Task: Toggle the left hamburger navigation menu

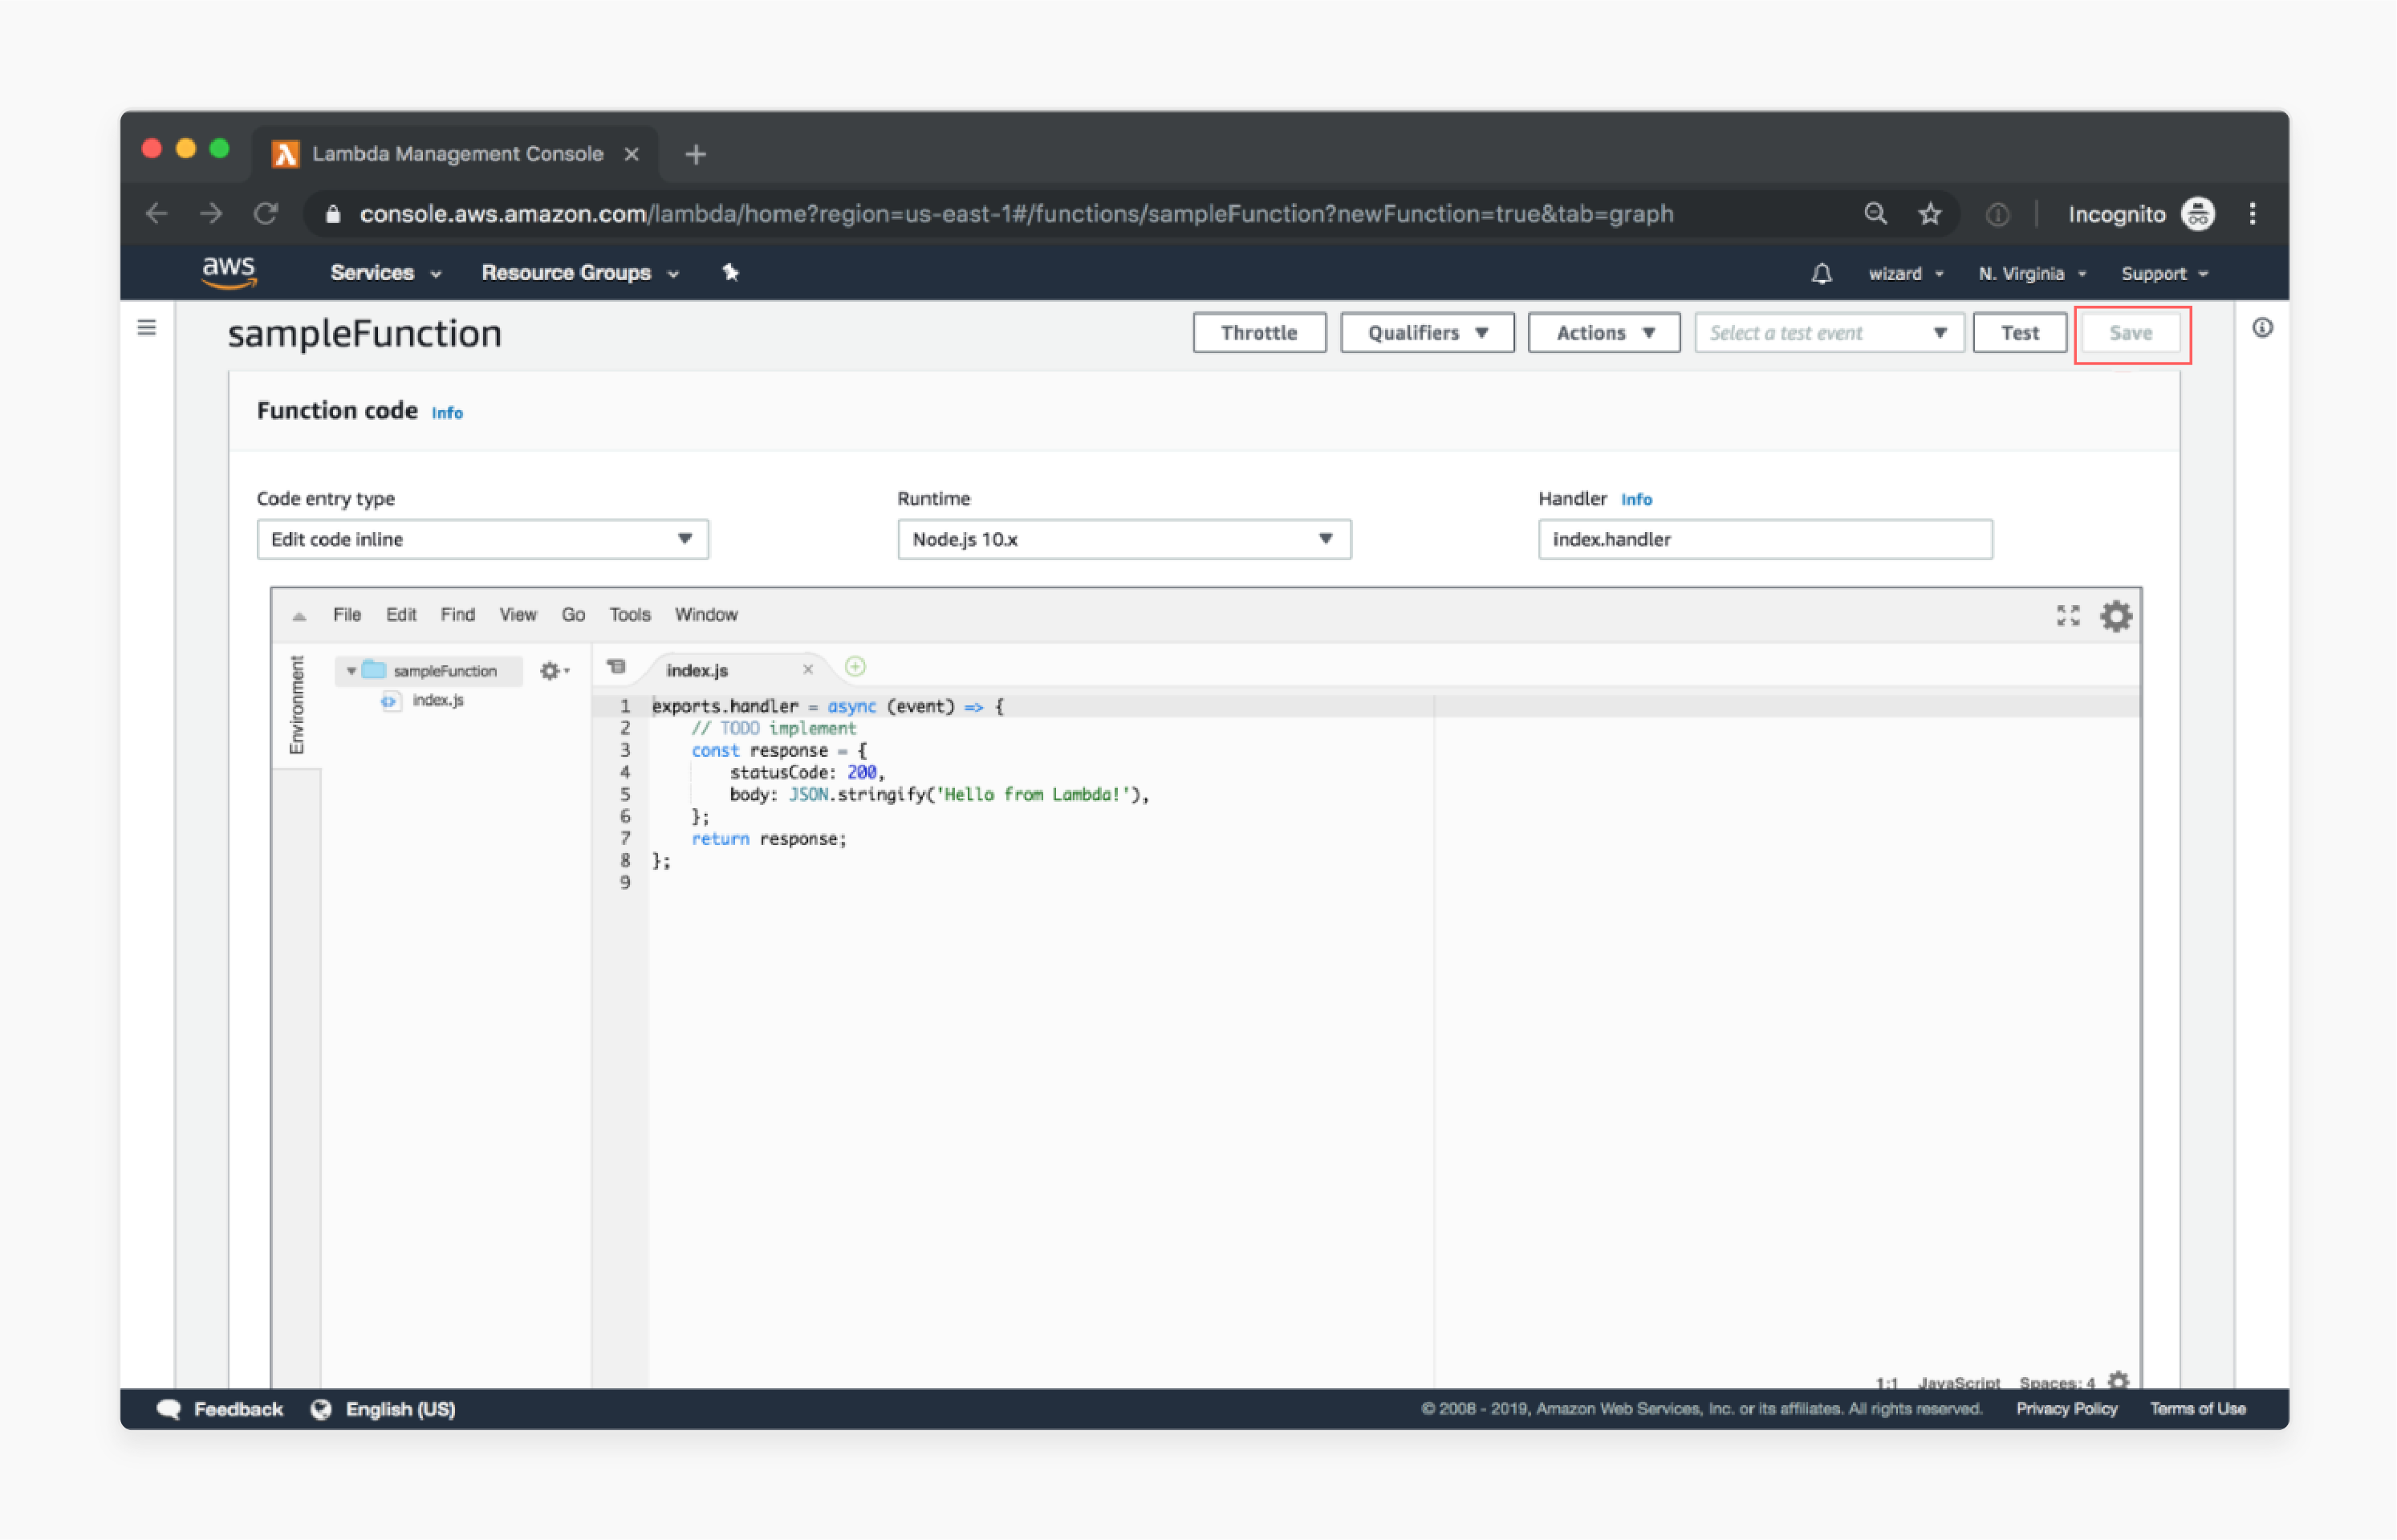Action: 147,328
